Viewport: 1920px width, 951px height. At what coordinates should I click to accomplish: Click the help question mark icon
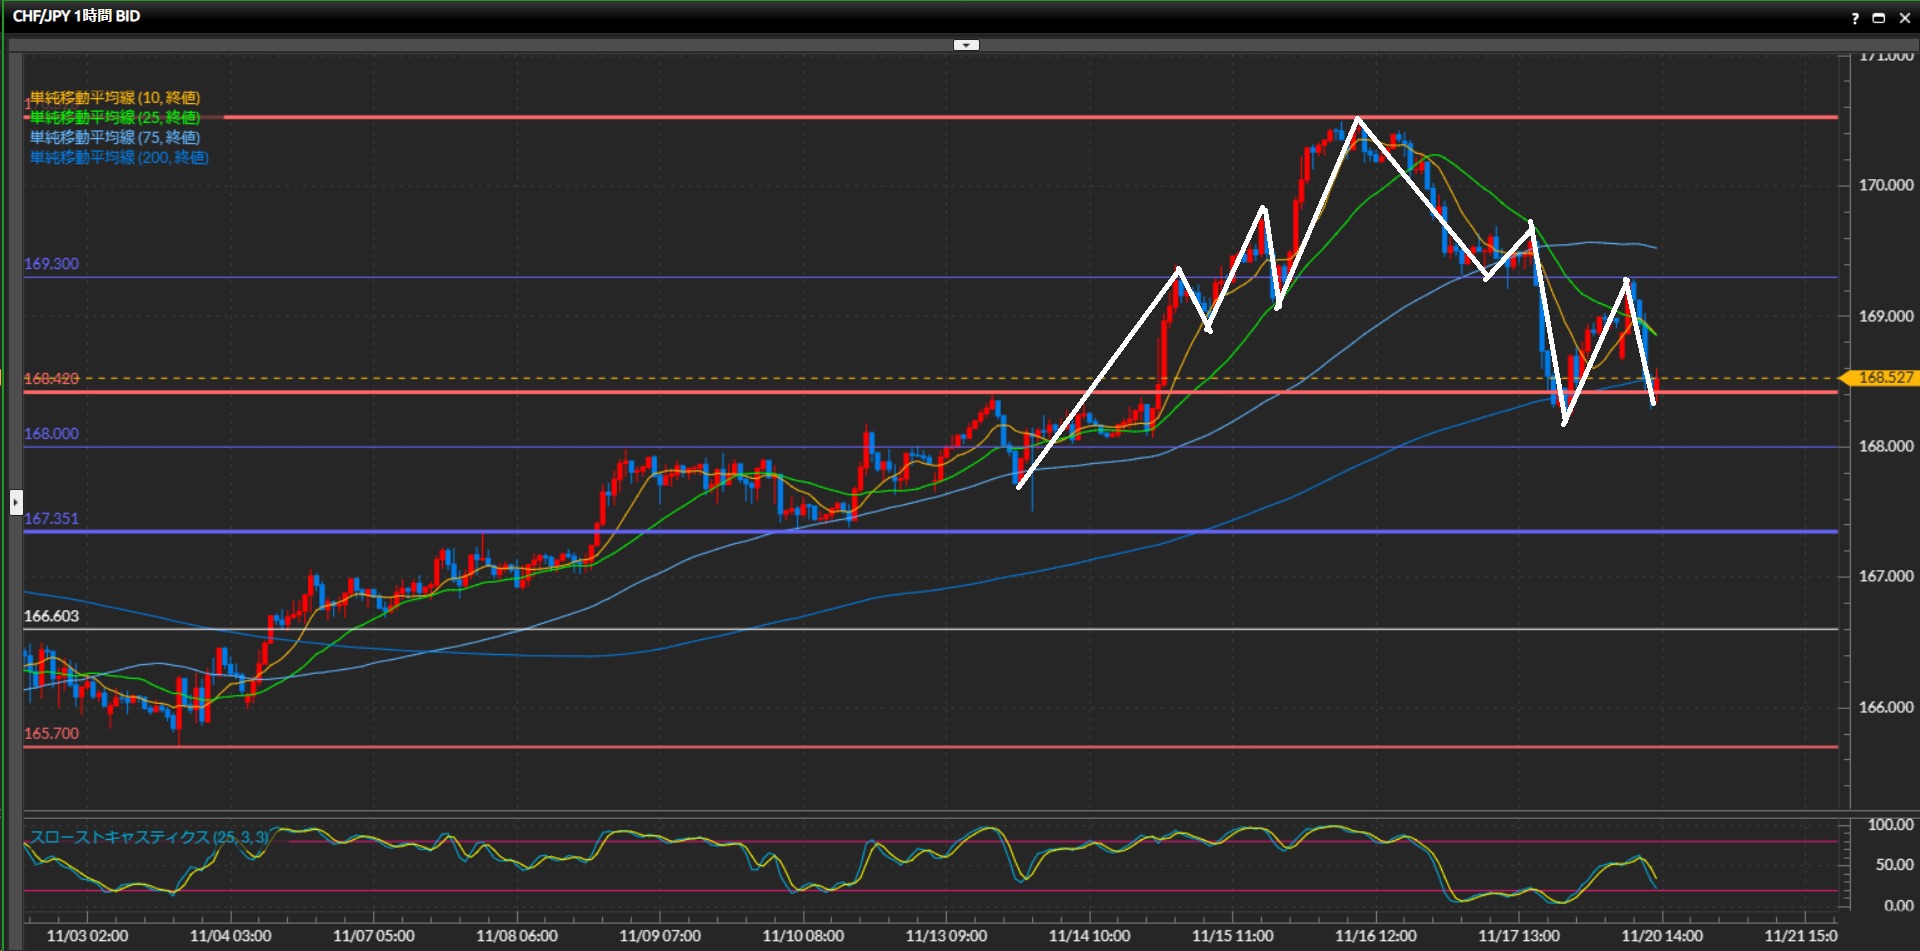[1855, 18]
